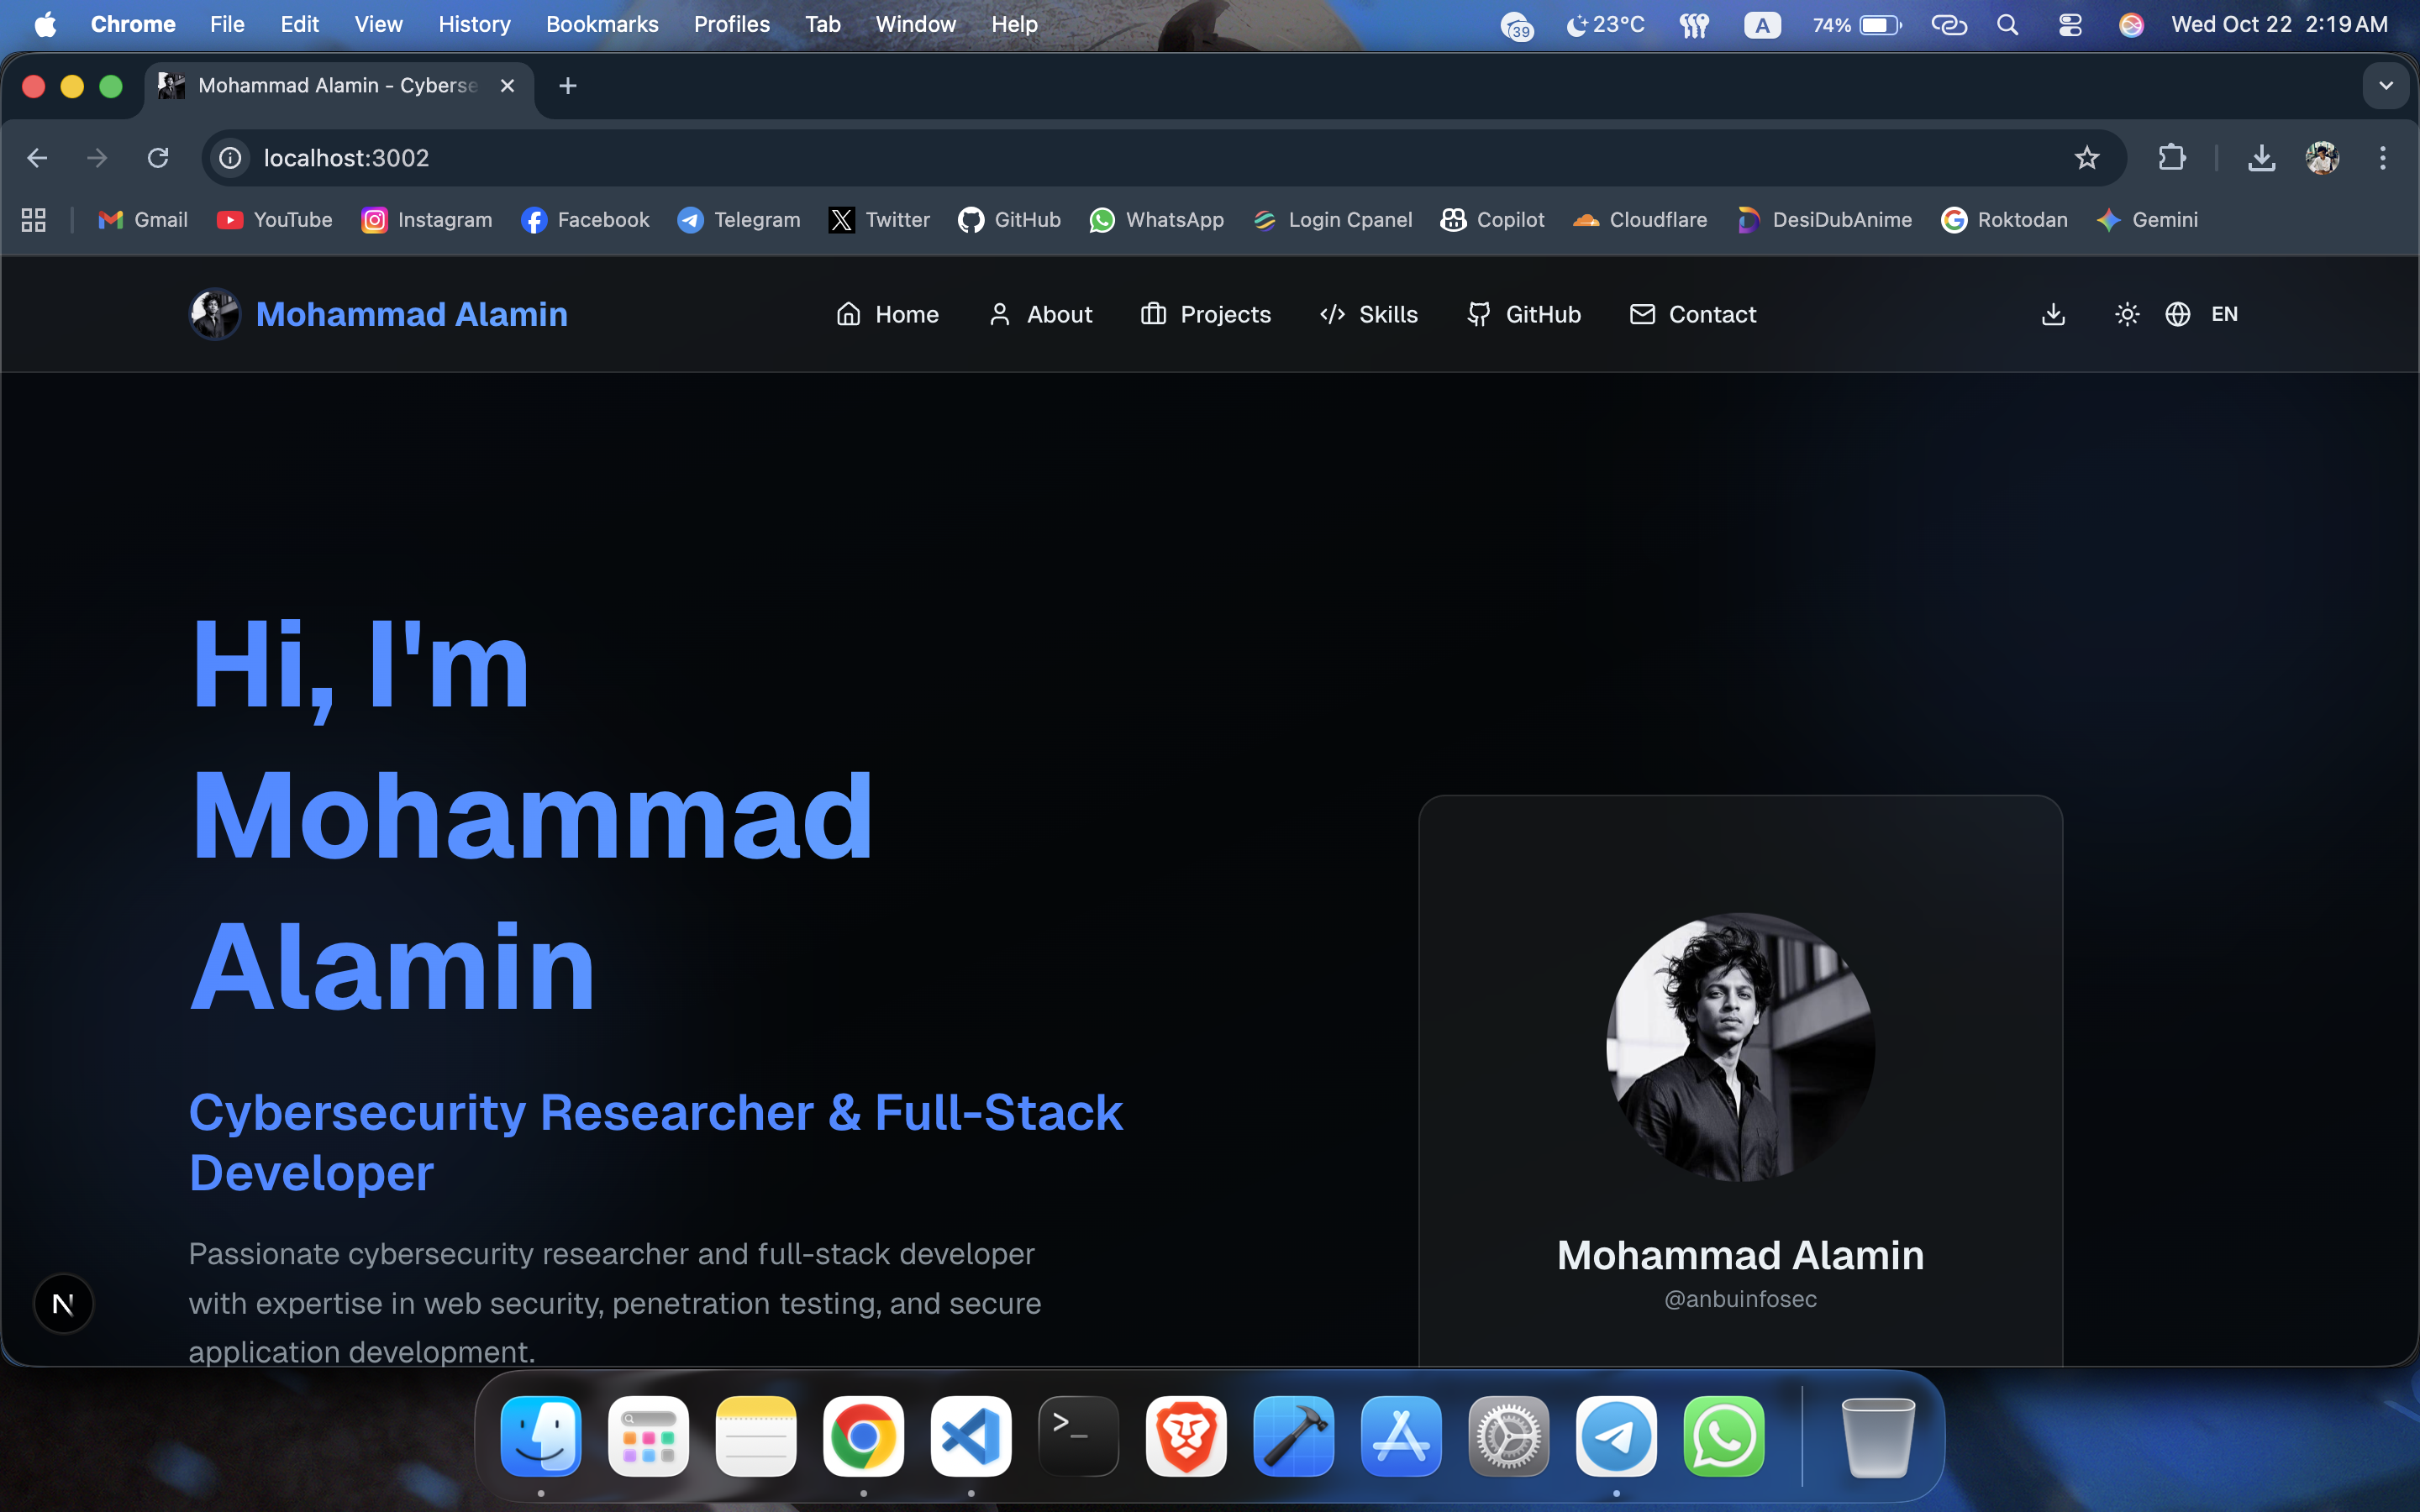
Task: Click the Next.js dev tools N badge
Action: (63, 1304)
